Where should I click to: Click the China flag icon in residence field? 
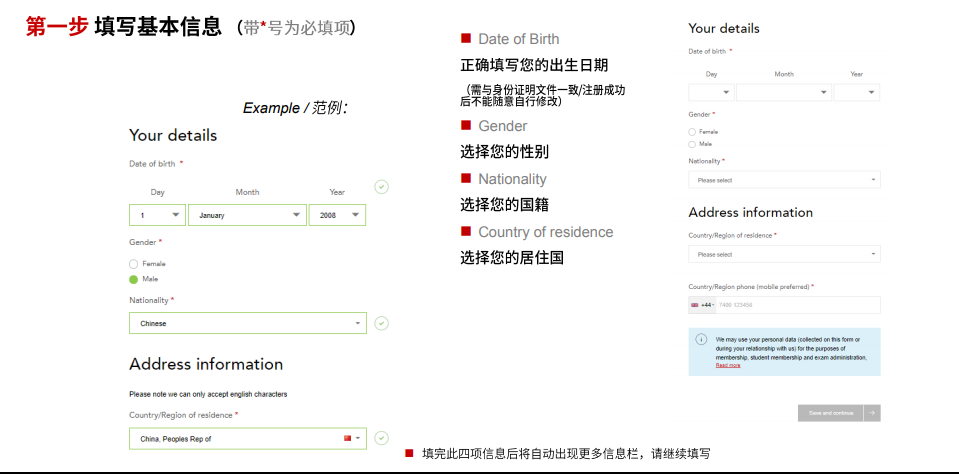348,438
